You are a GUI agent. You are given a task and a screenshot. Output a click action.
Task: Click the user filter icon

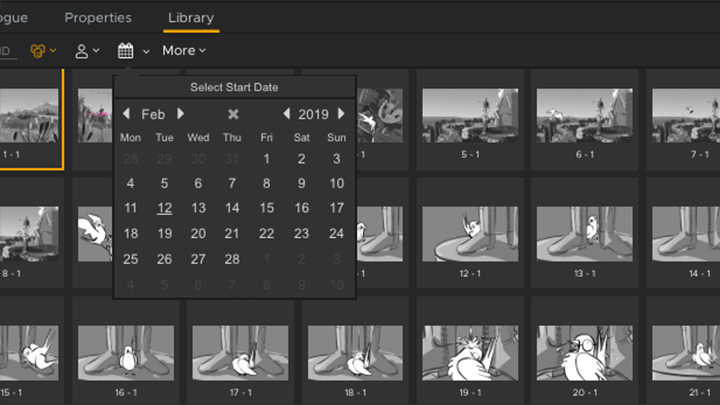[87, 50]
